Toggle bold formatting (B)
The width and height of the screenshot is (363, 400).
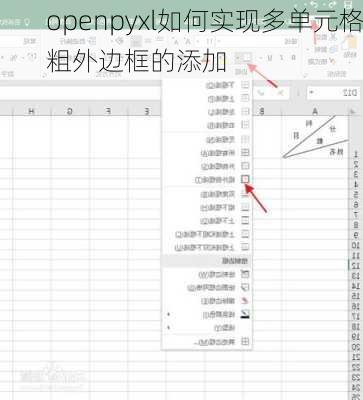point(293,58)
